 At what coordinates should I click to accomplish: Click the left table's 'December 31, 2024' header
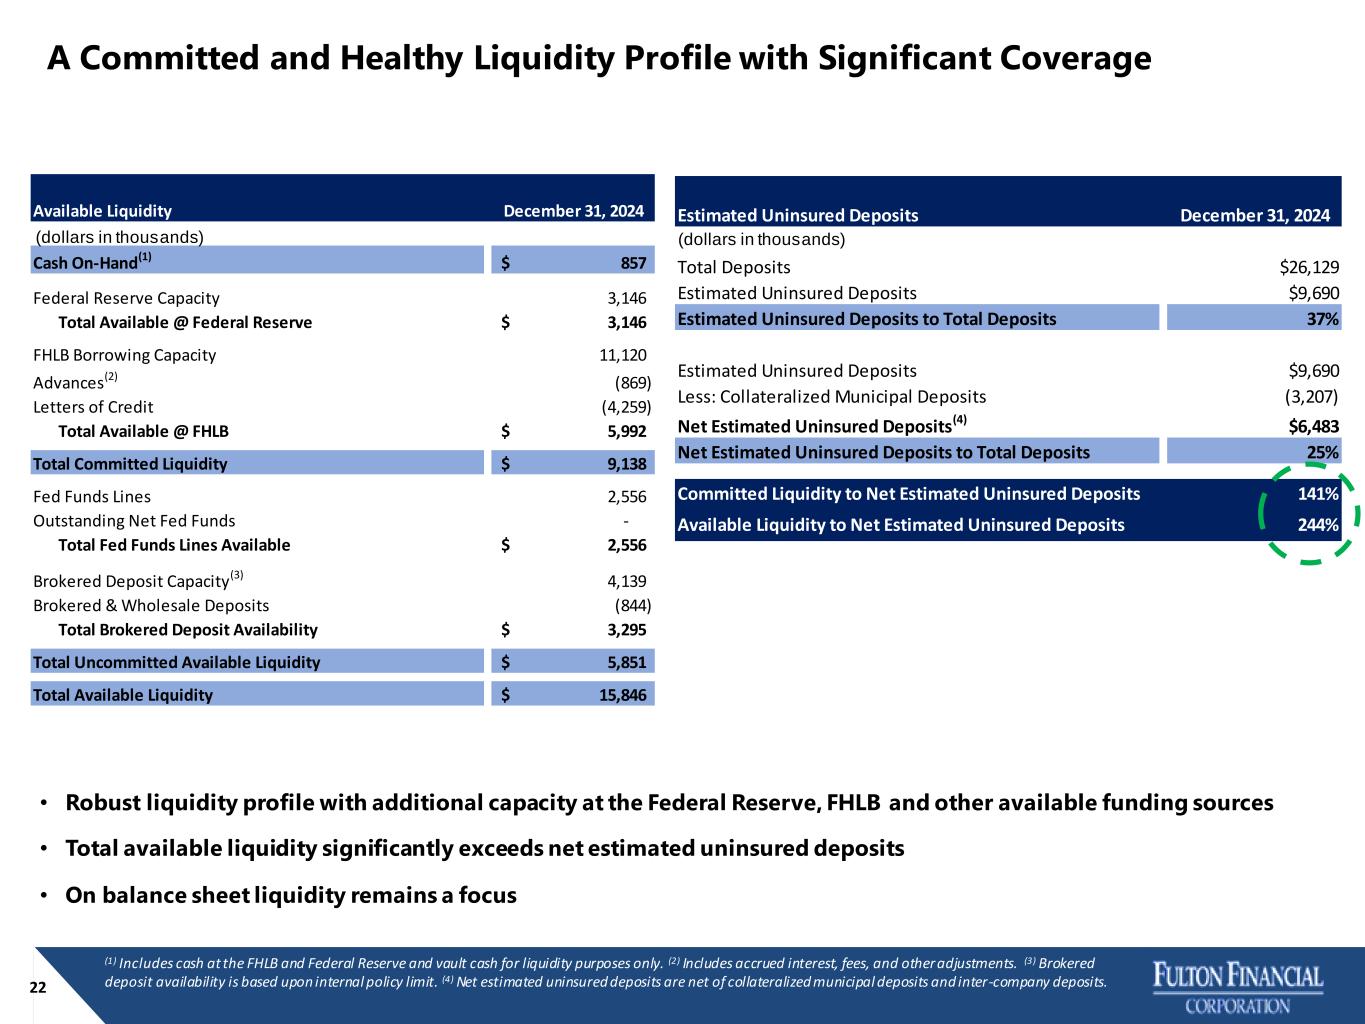(x=573, y=211)
